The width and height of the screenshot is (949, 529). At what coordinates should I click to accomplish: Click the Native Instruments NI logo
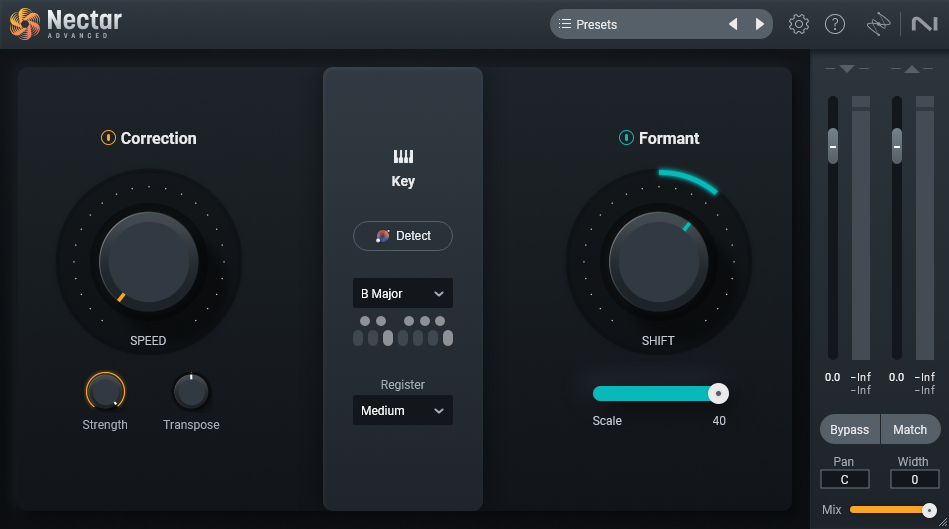924,24
